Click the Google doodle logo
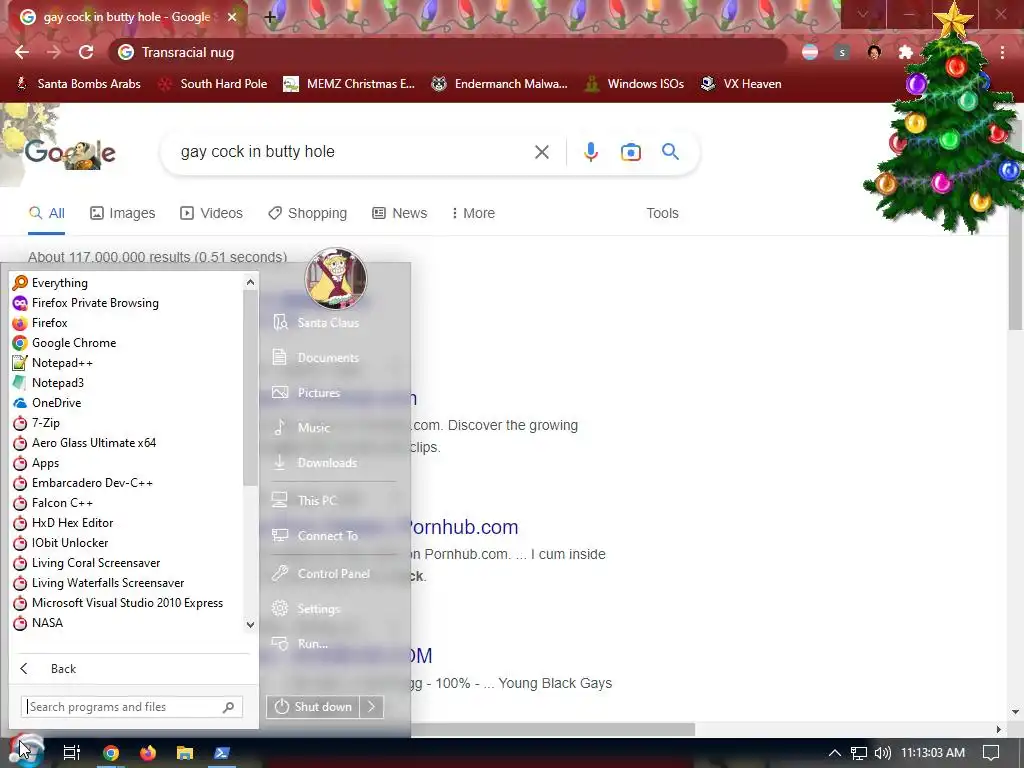 (x=70, y=154)
